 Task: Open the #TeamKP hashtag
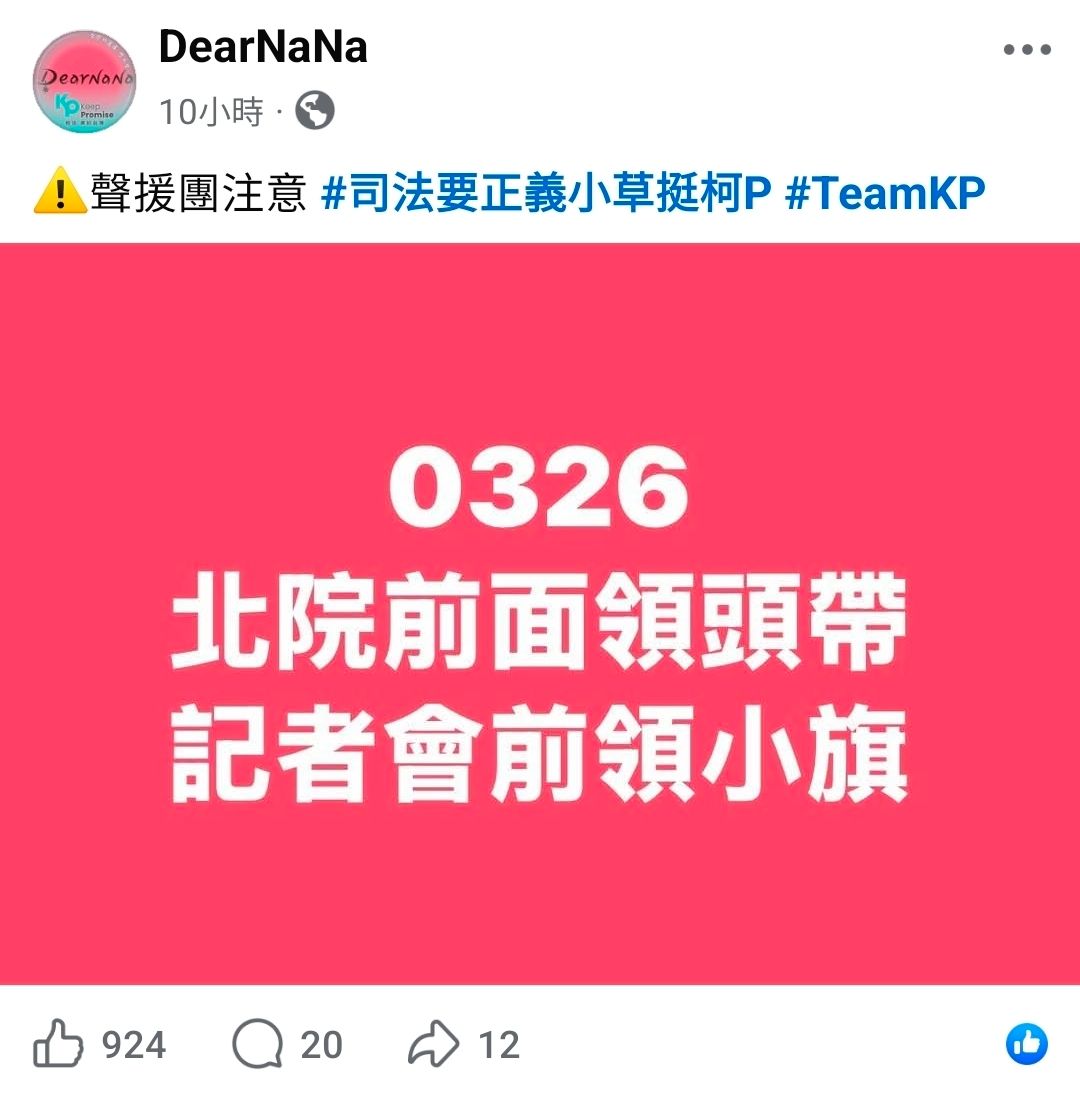[886, 192]
